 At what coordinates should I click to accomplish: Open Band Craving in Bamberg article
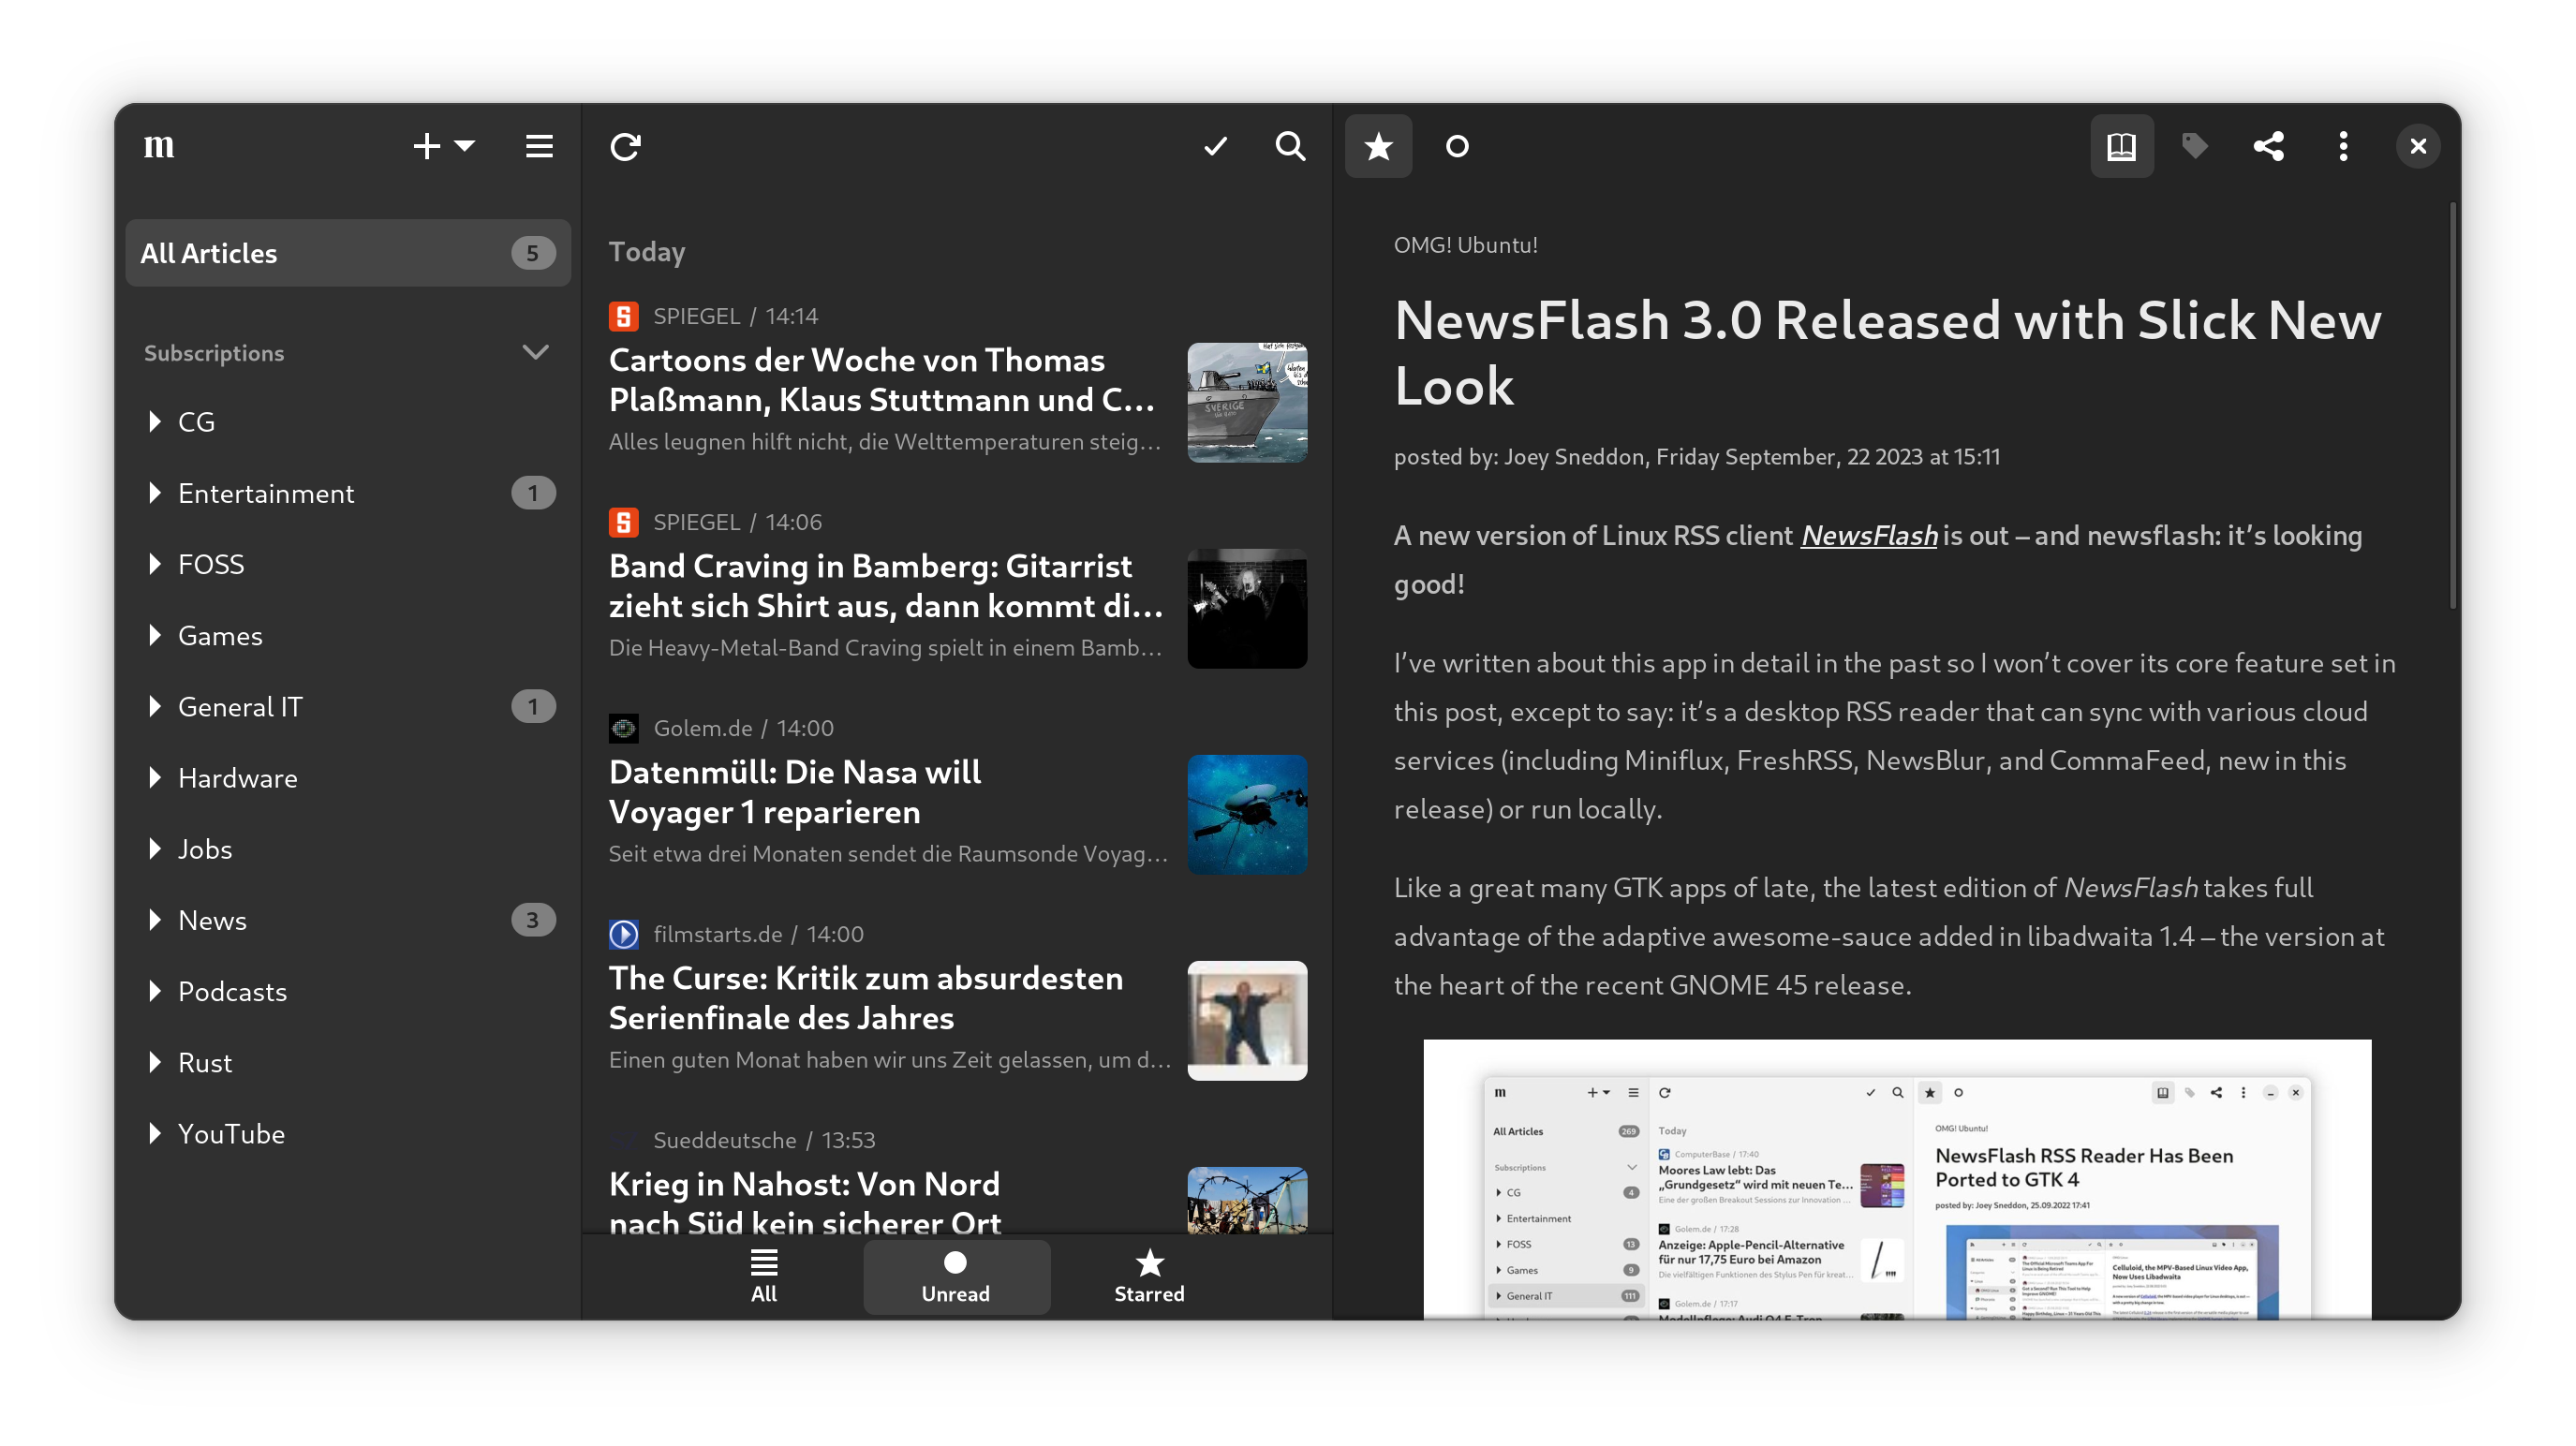pyautogui.click(x=958, y=590)
